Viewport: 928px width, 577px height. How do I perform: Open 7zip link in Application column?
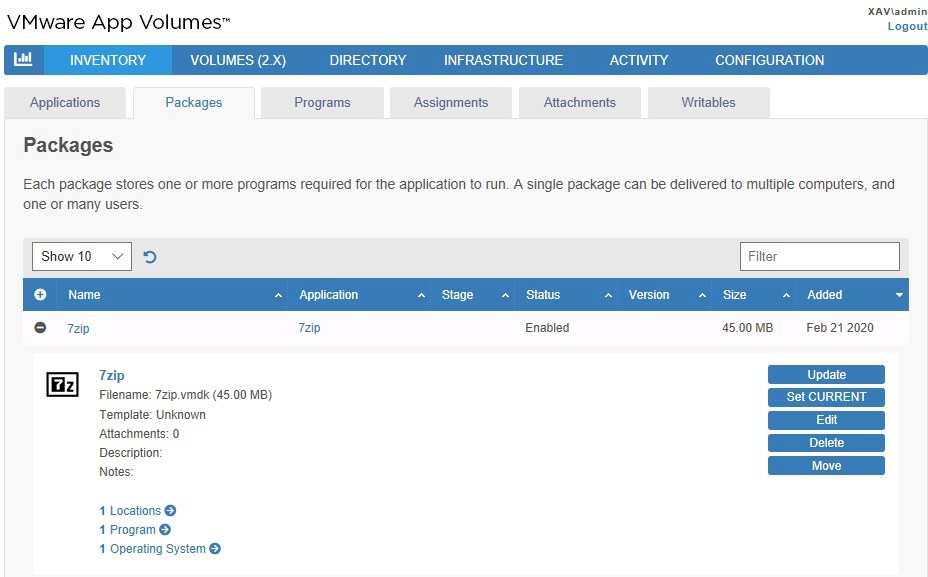pyautogui.click(x=309, y=328)
